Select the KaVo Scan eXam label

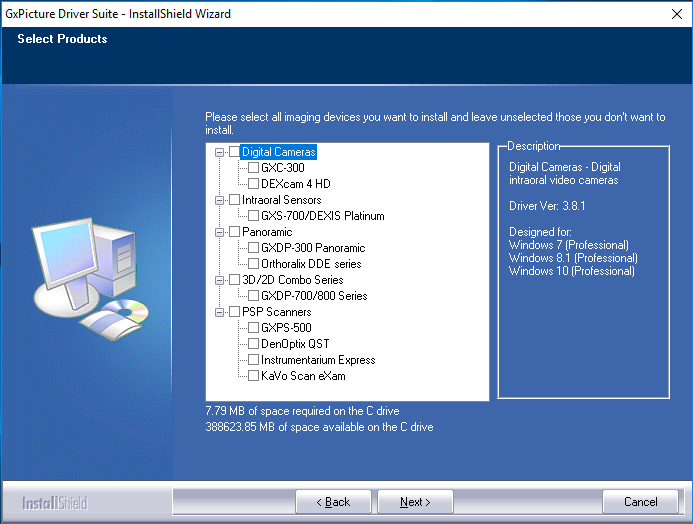tap(303, 376)
